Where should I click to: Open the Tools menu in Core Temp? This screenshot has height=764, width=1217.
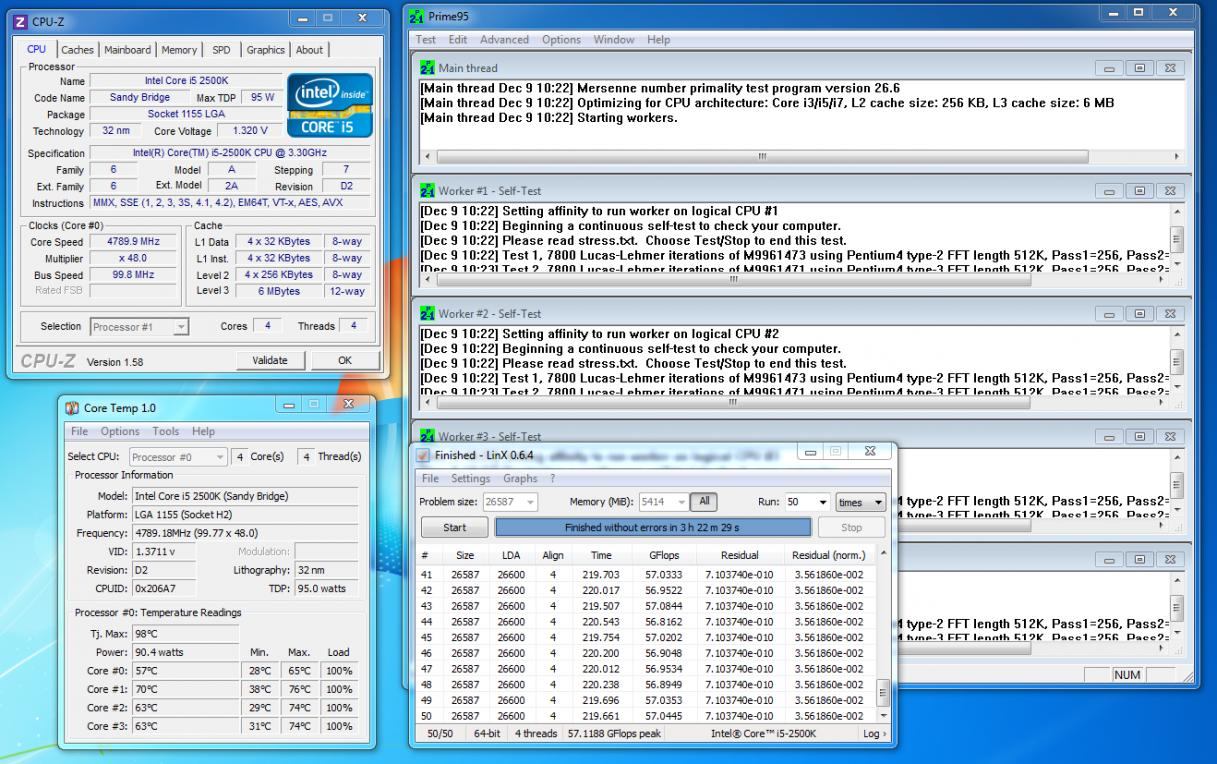click(x=167, y=431)
